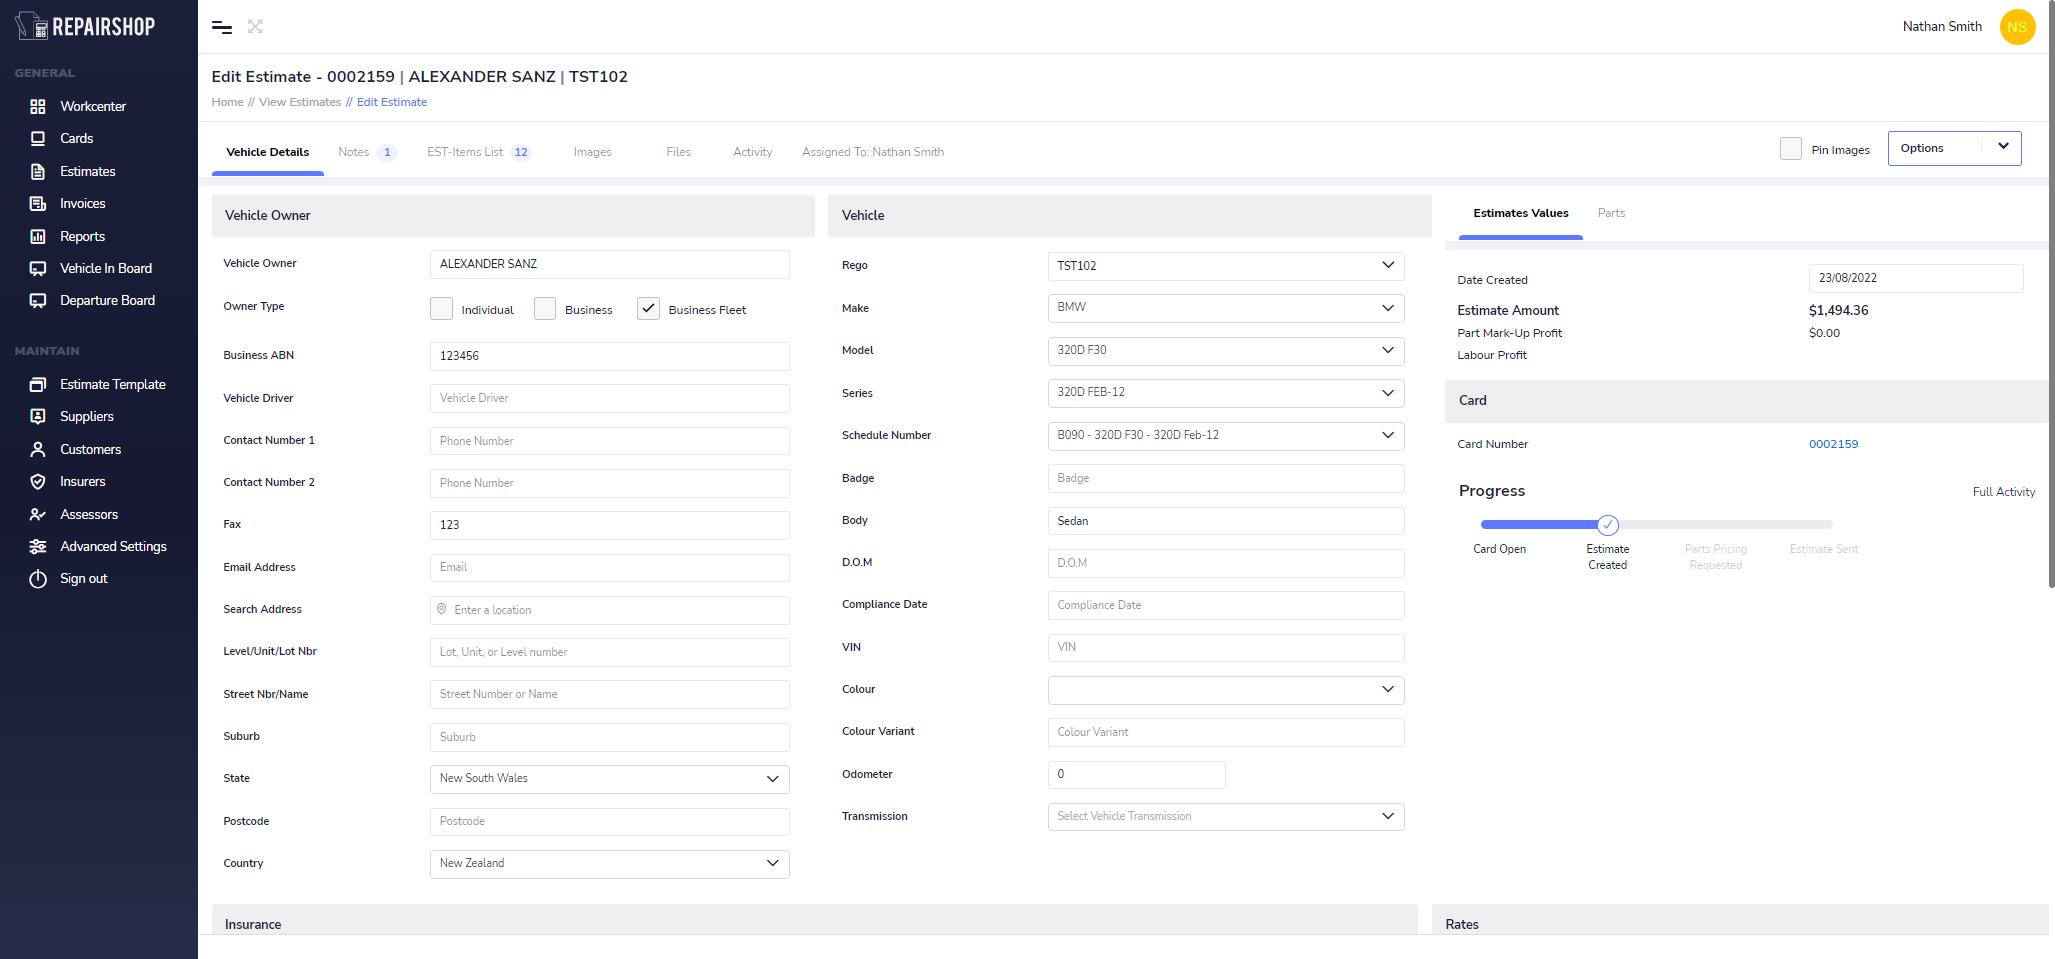Click the Card Open progress step

pyautogui.click(x=1499, y=549)
